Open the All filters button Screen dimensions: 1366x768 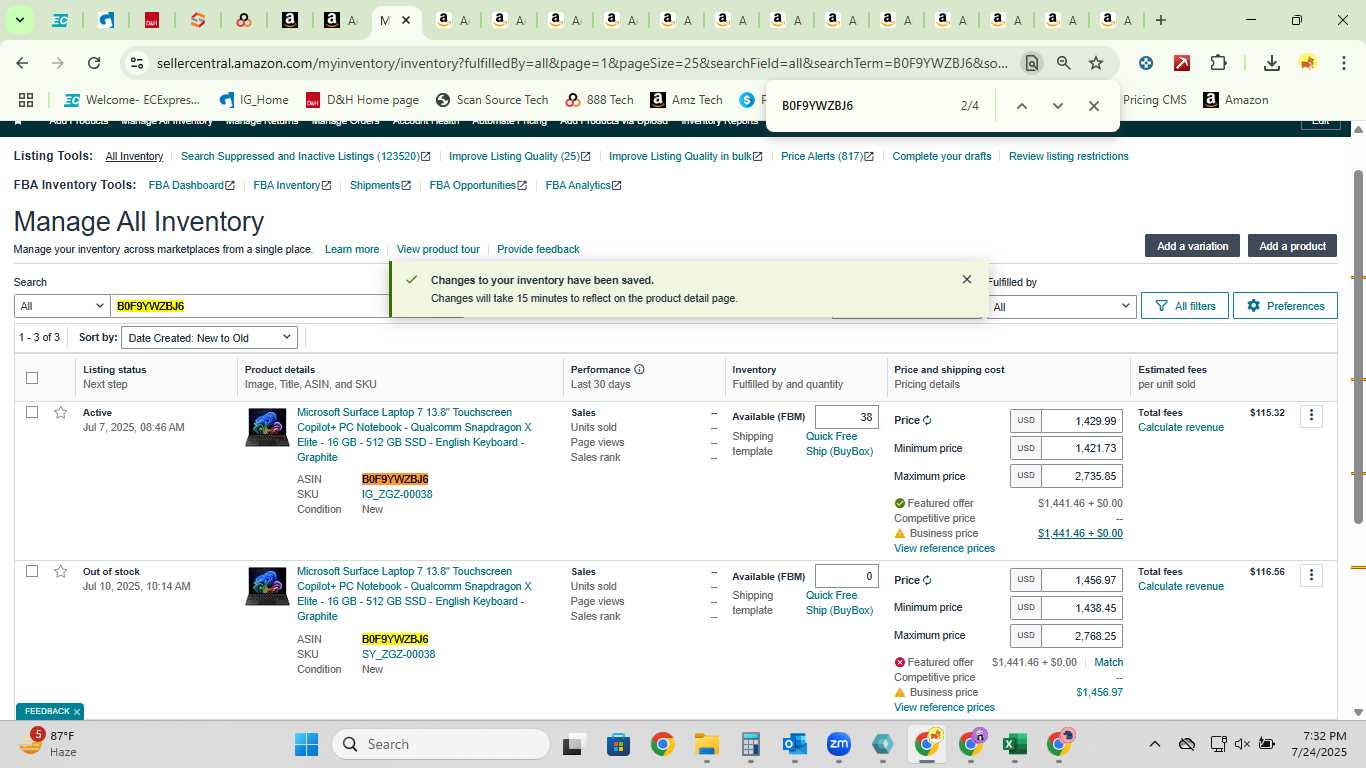coord(1185,306)
